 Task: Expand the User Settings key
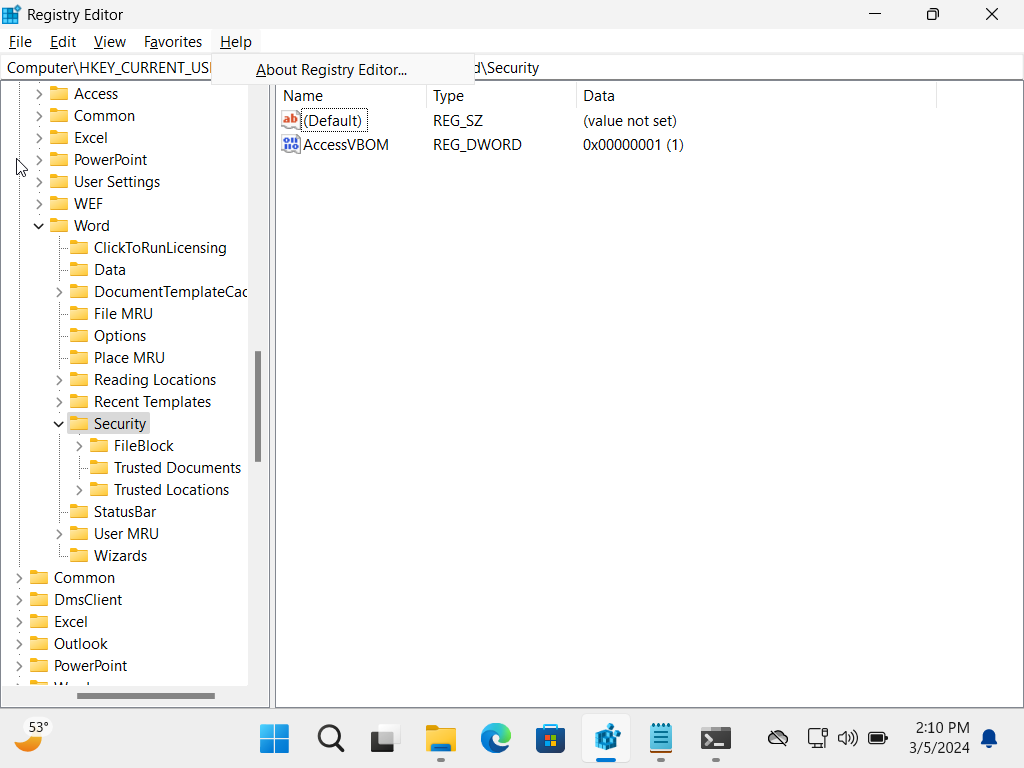tap(39, 182)
